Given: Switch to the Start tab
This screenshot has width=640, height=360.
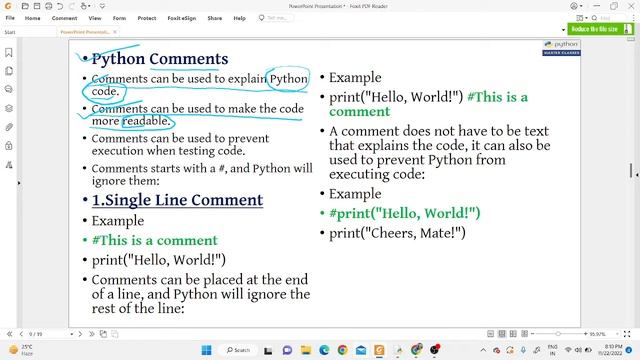Looking at the screenshot, I should (10, 32).
